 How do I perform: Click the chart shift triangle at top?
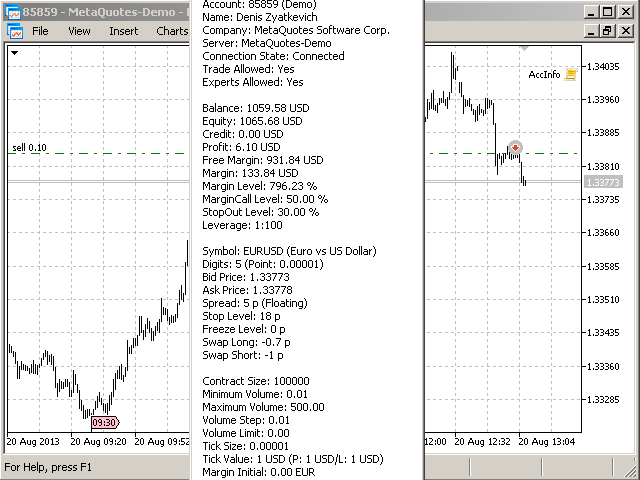[x=525, y=49]
